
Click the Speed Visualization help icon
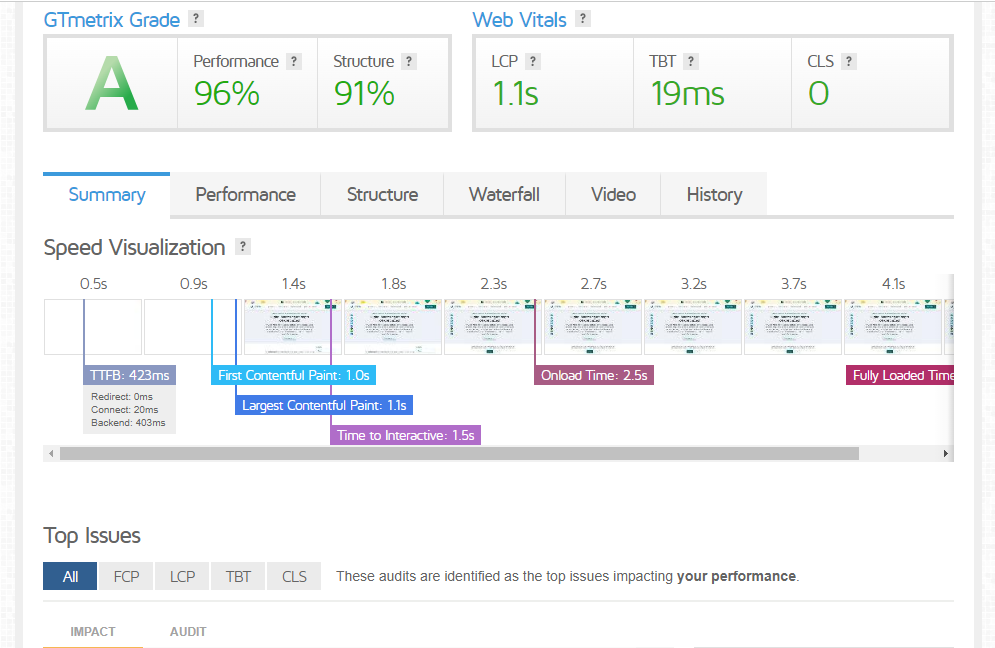point(242,246)
